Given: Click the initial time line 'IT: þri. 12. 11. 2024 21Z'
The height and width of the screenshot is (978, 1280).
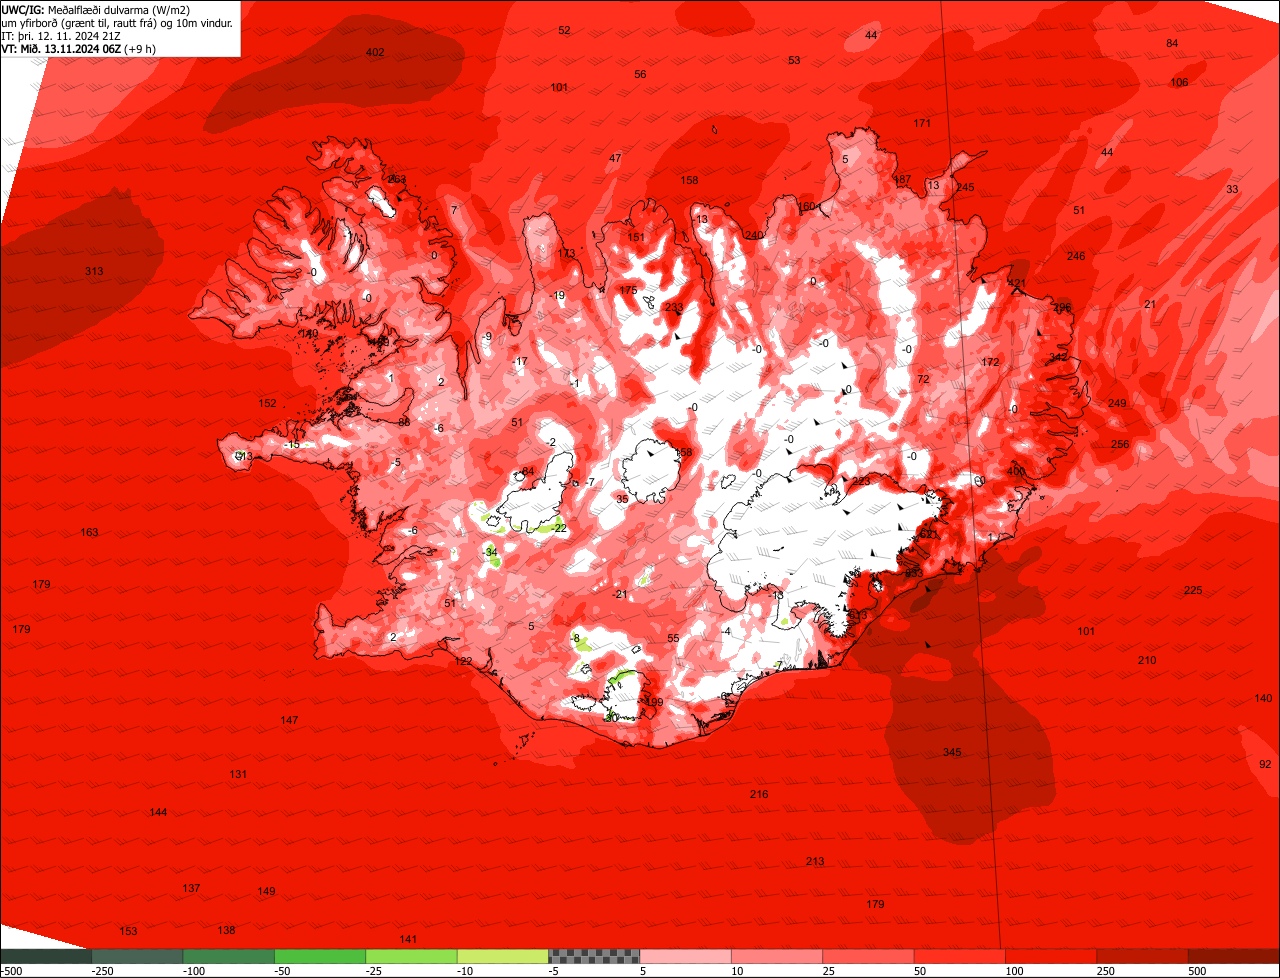Looking at the screenshot, I should [62, 35].
